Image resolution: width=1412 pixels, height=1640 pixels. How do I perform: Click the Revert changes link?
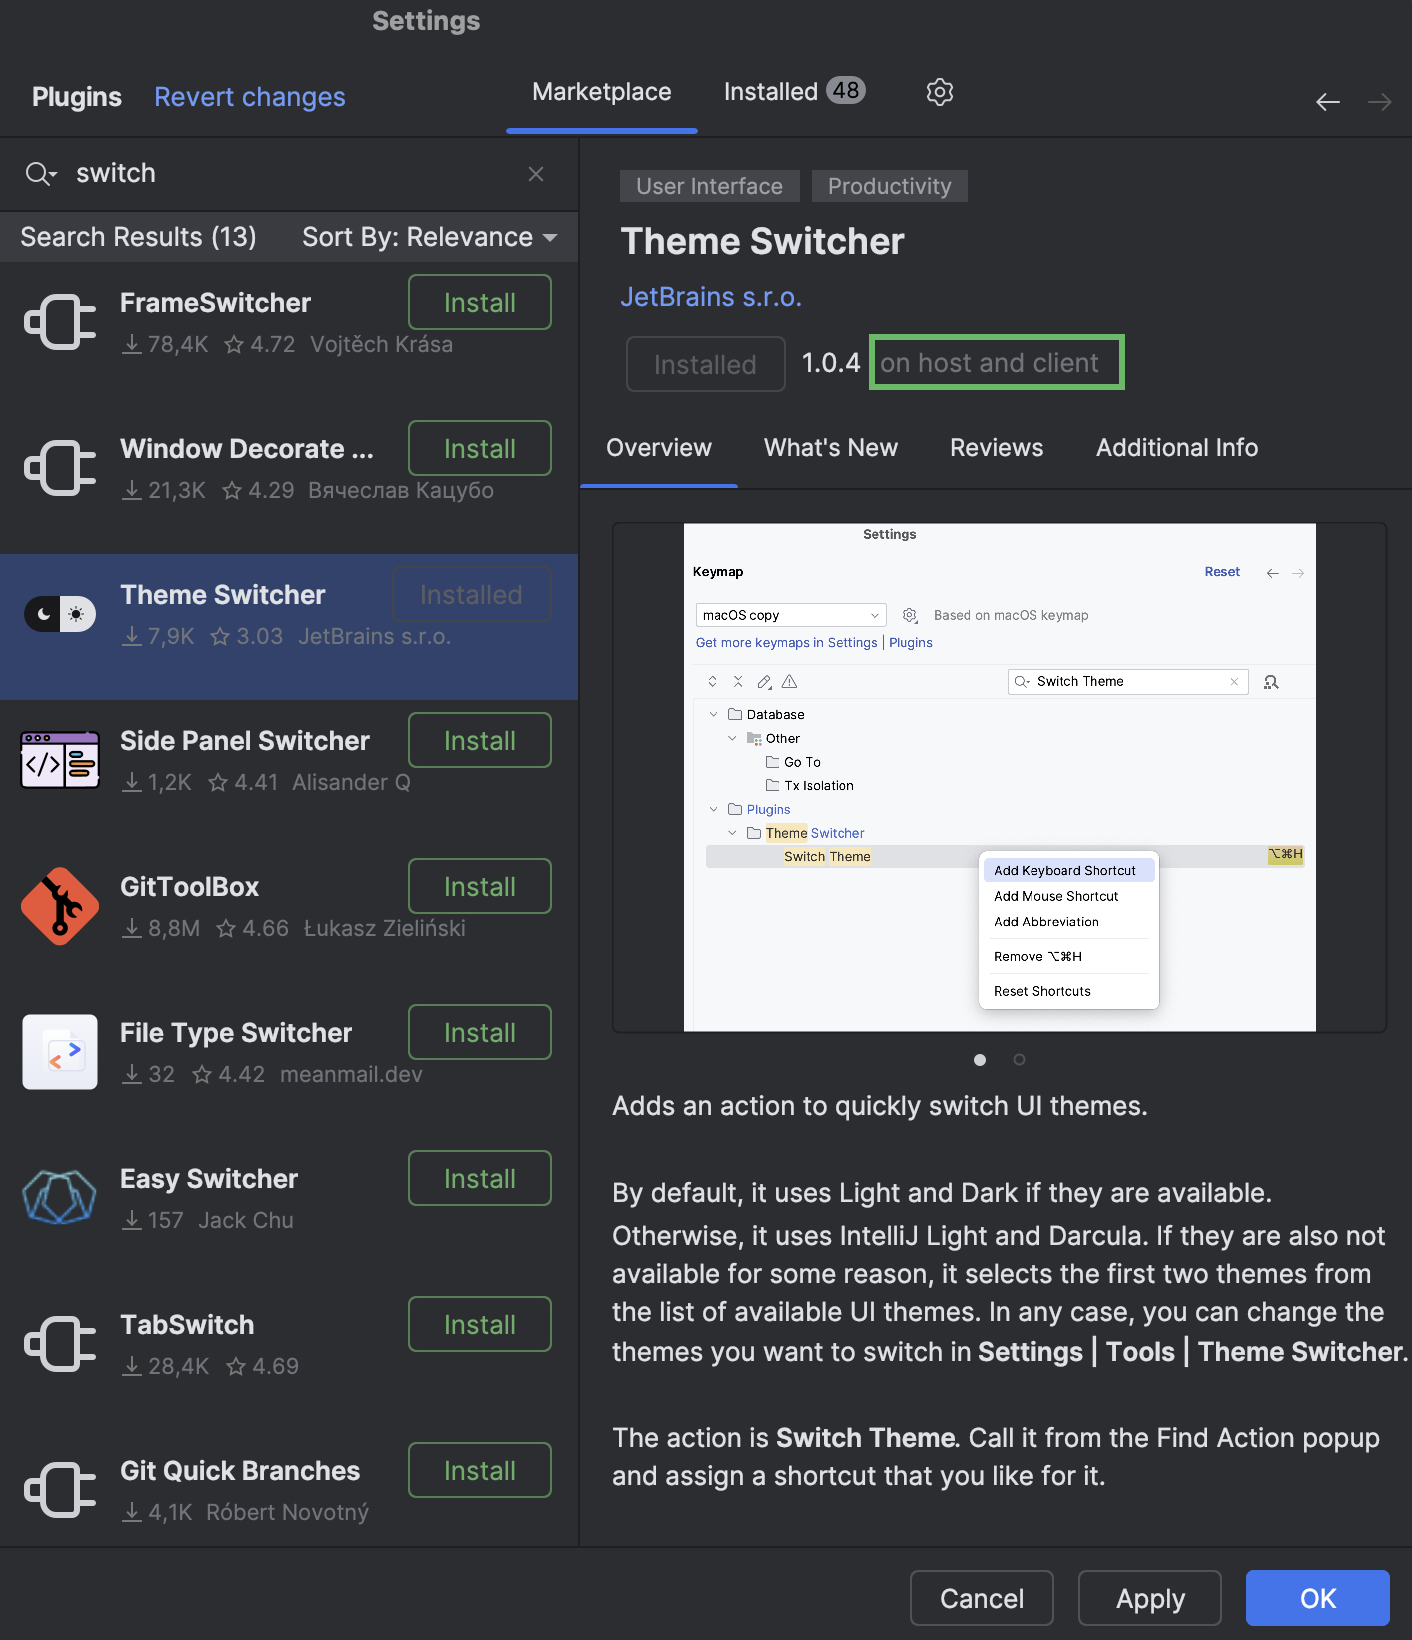pyautogui.click(x=250, y=97)
